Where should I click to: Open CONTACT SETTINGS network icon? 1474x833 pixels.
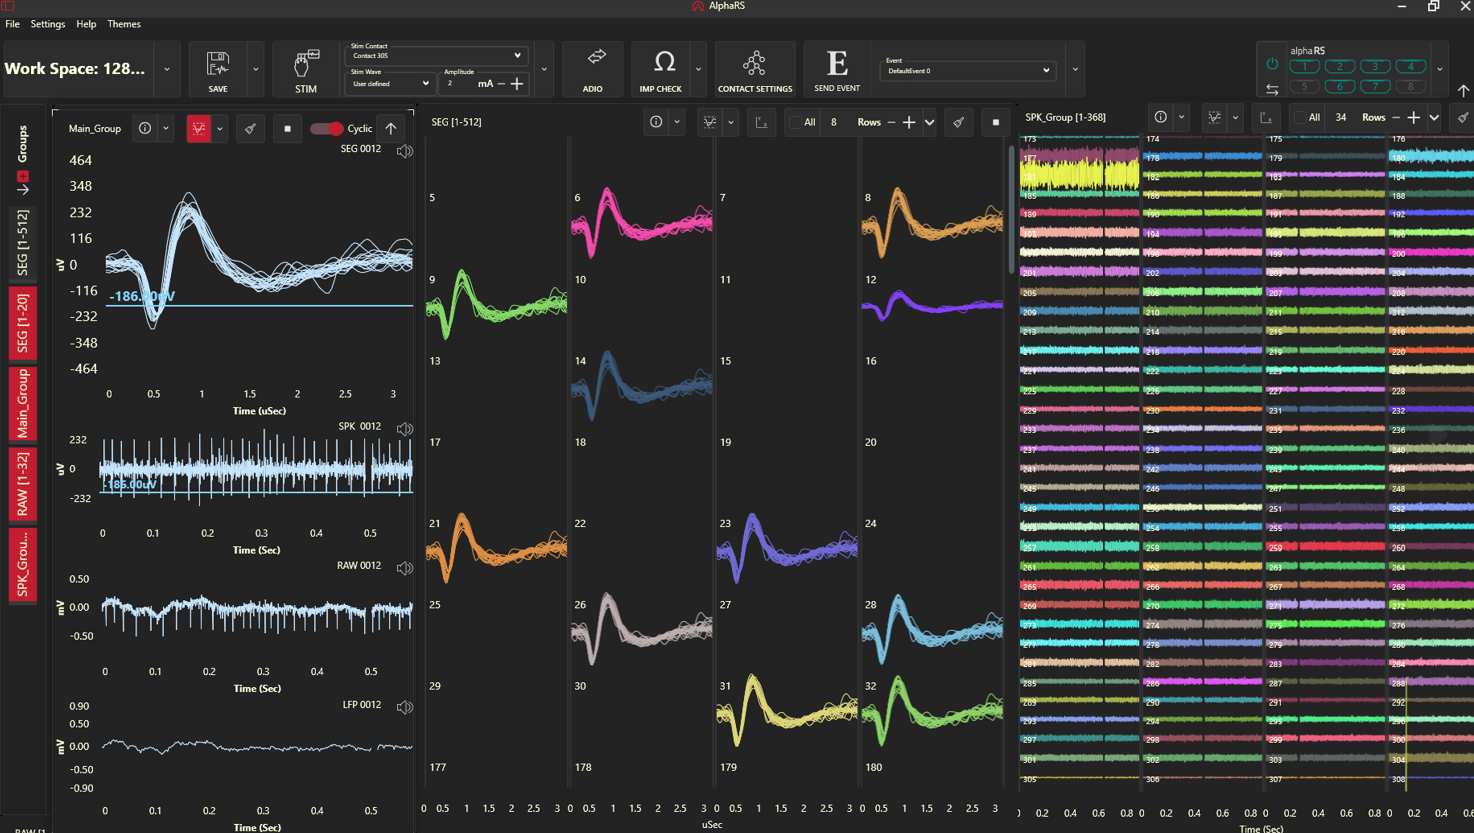[754, 63]
